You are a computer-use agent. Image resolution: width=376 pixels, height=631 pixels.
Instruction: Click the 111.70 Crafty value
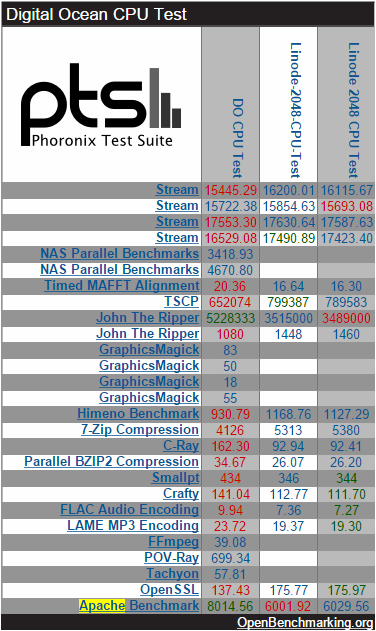(x=346, y=494)
